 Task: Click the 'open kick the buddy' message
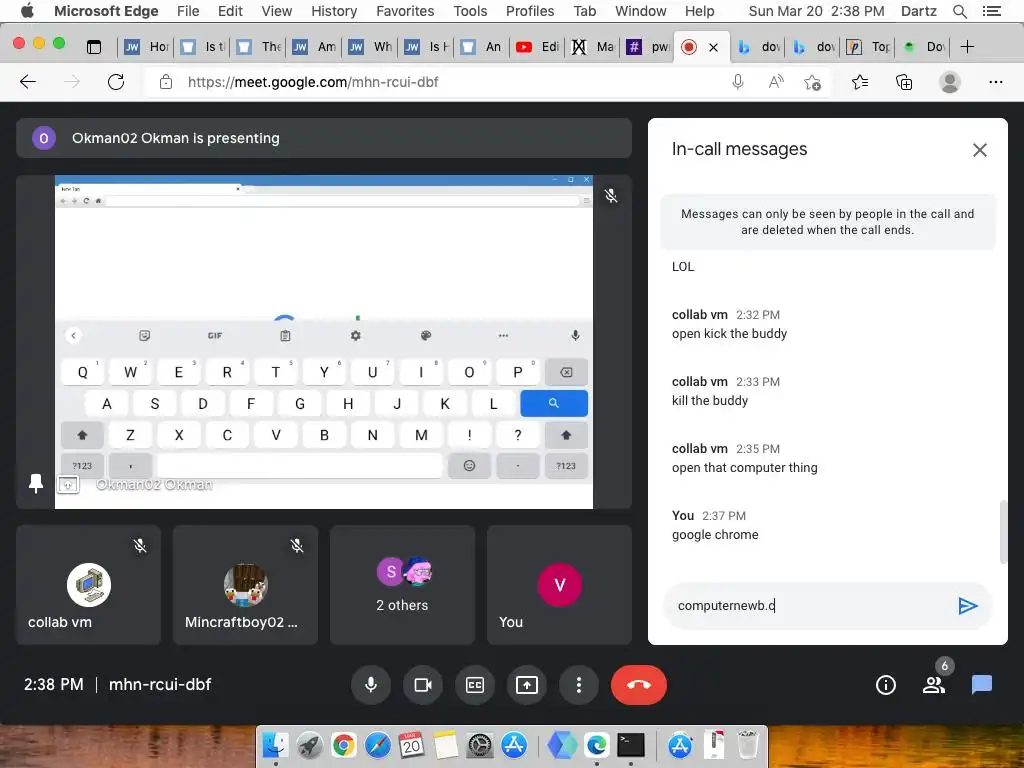pyautogui.click(x=729, y=334)
